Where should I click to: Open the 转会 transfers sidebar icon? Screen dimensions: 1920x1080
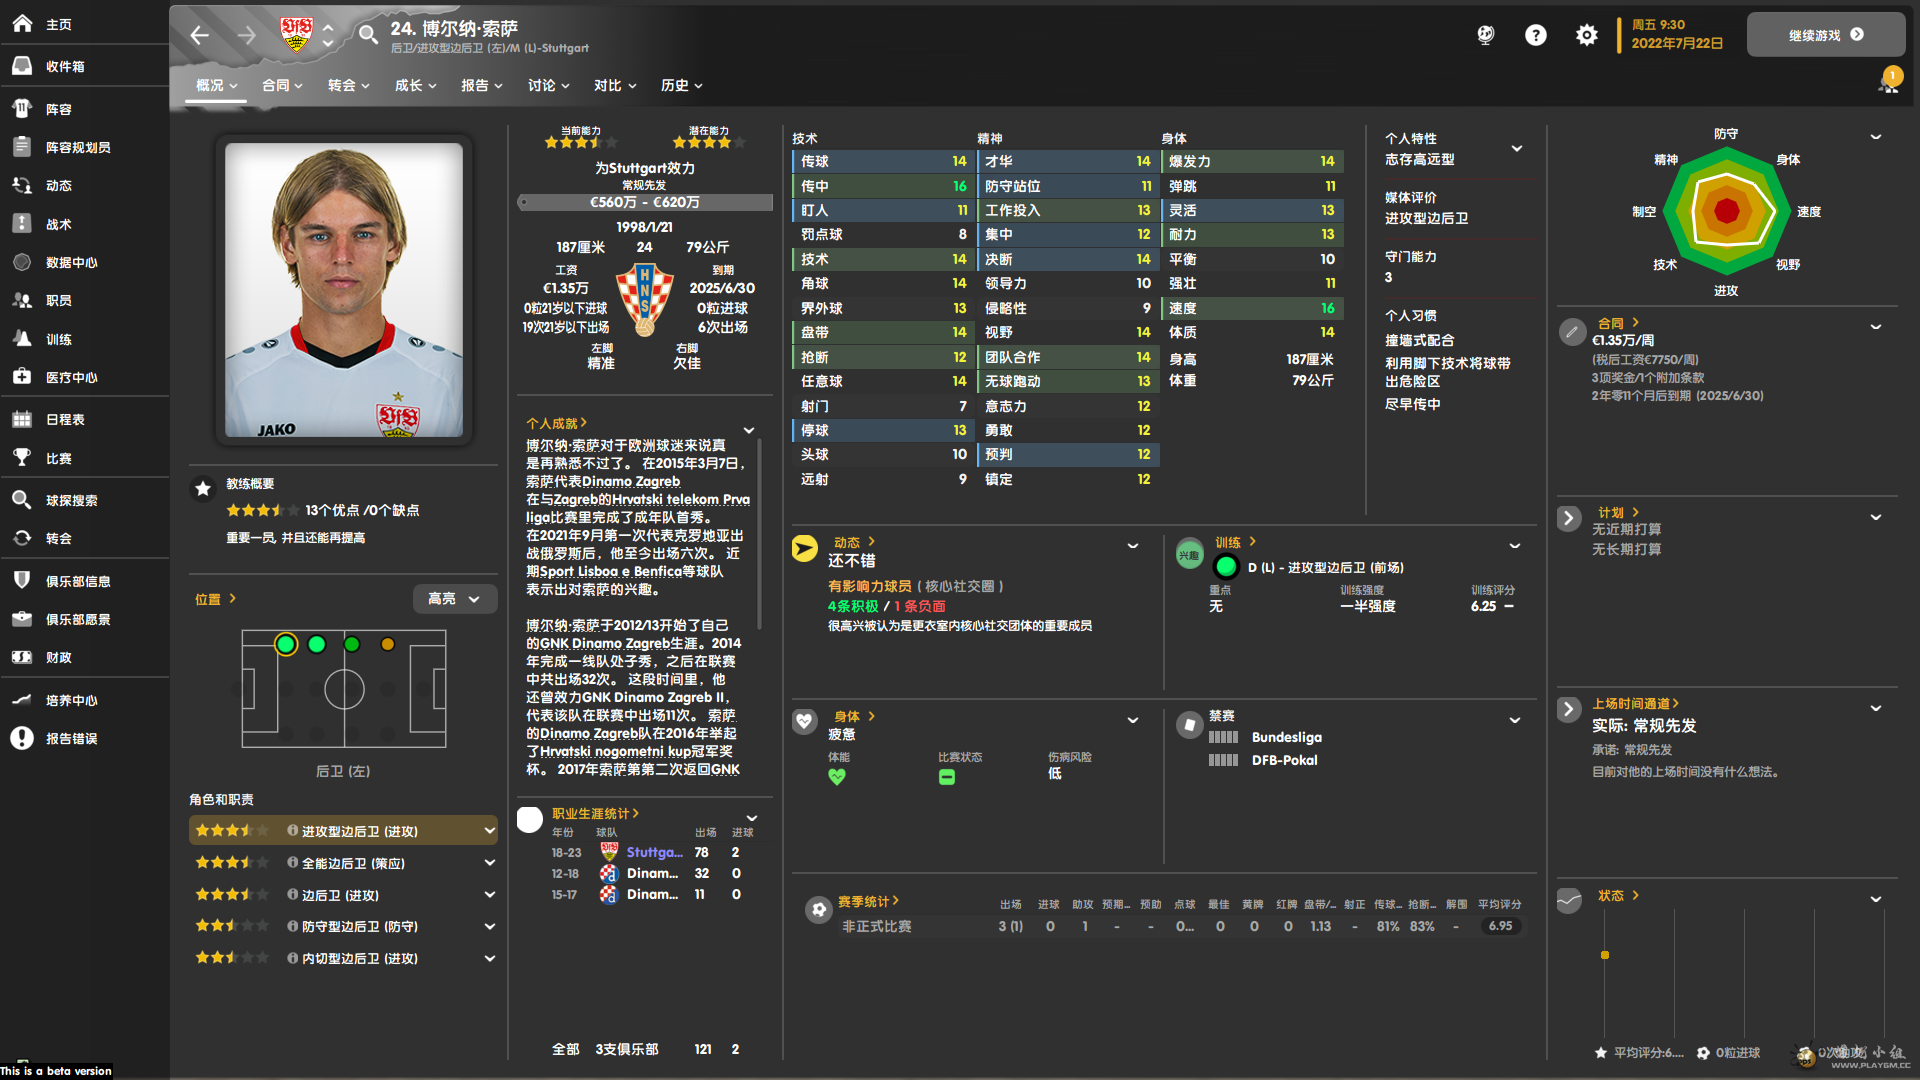coord(22,538)
